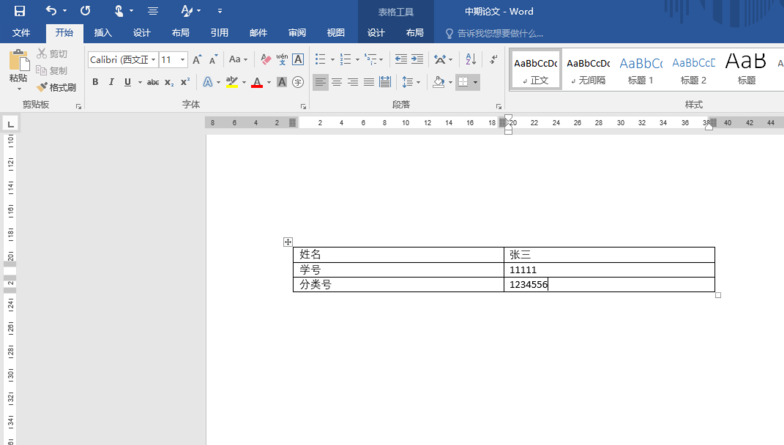784x445 pixels.
Task: Click the clear formatting eraser icon
Action: [265, 60]
